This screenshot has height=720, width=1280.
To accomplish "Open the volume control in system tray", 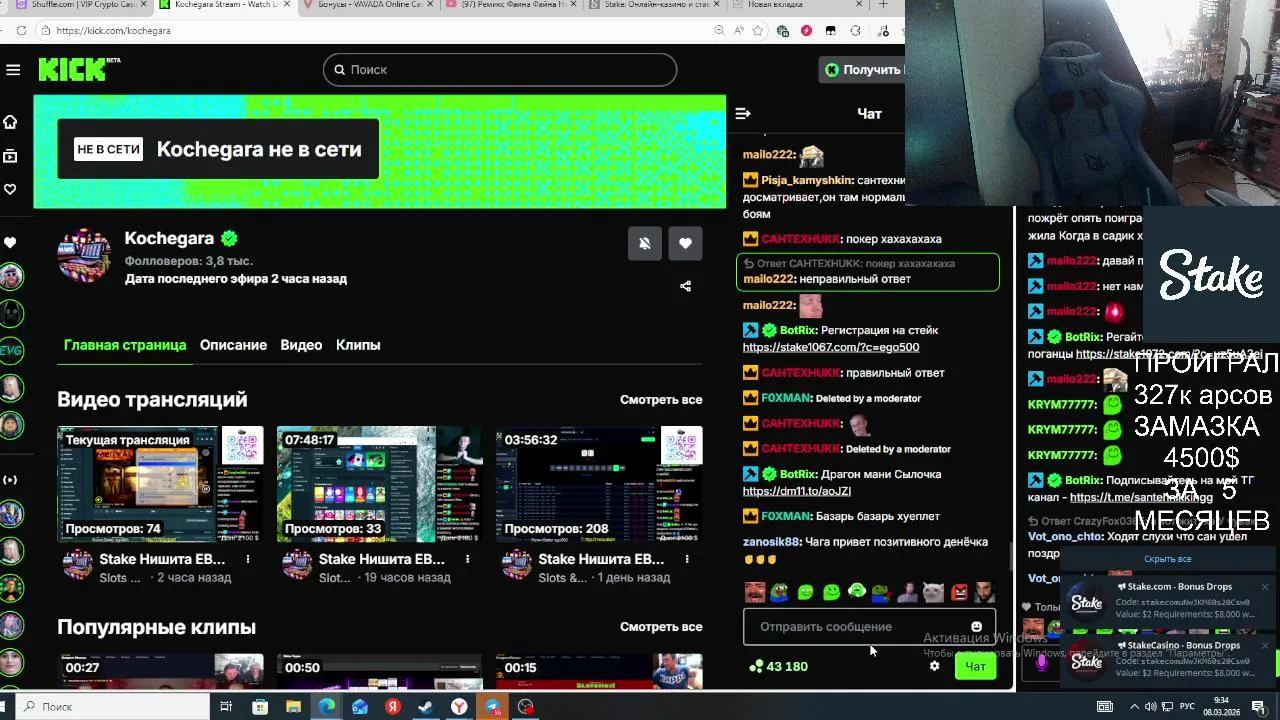I will [1151, 707].
